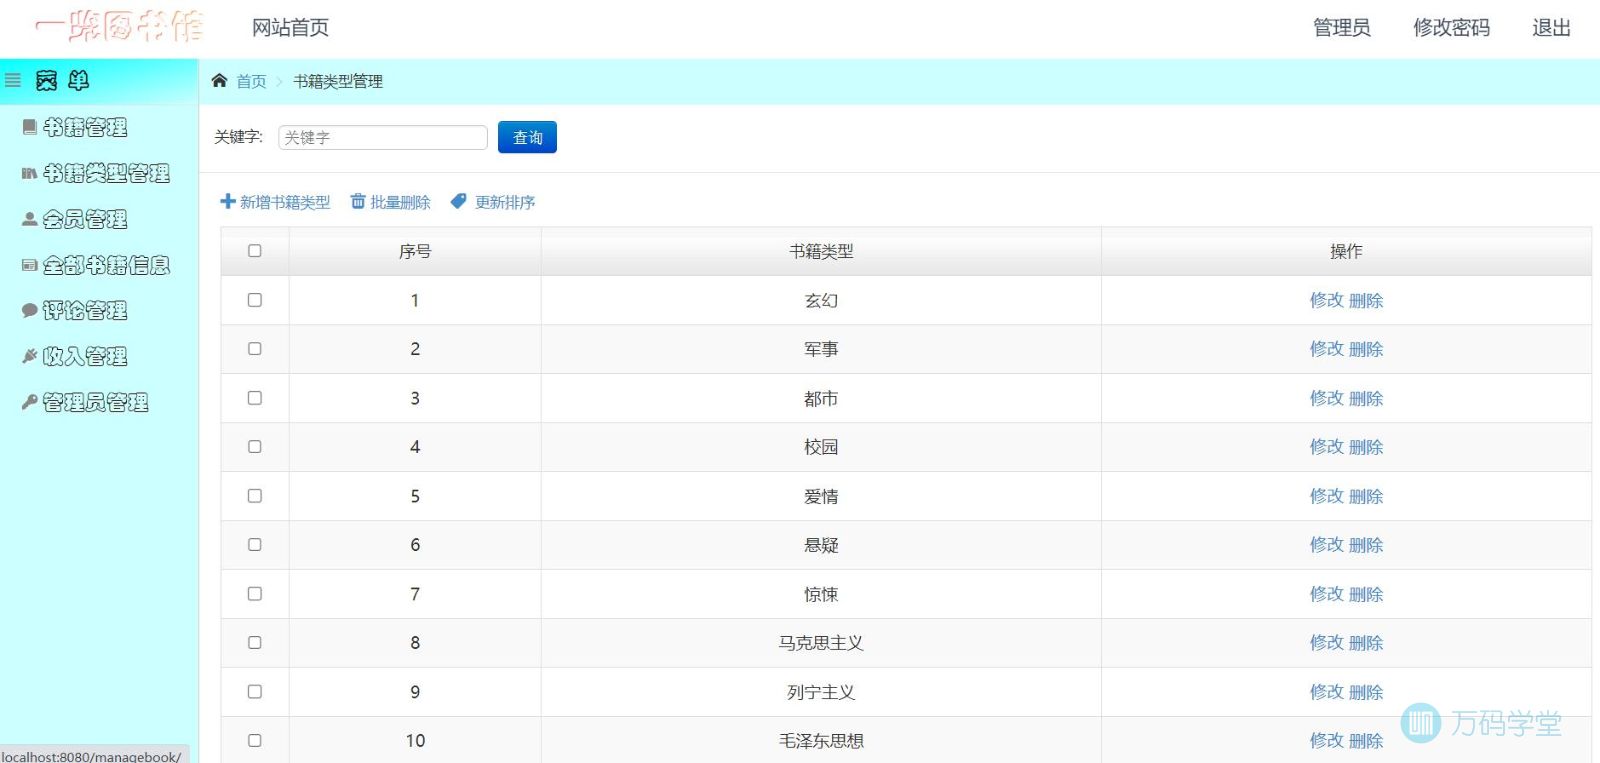Click the hamburger menu icon in sidebar header

coord(13,80)
